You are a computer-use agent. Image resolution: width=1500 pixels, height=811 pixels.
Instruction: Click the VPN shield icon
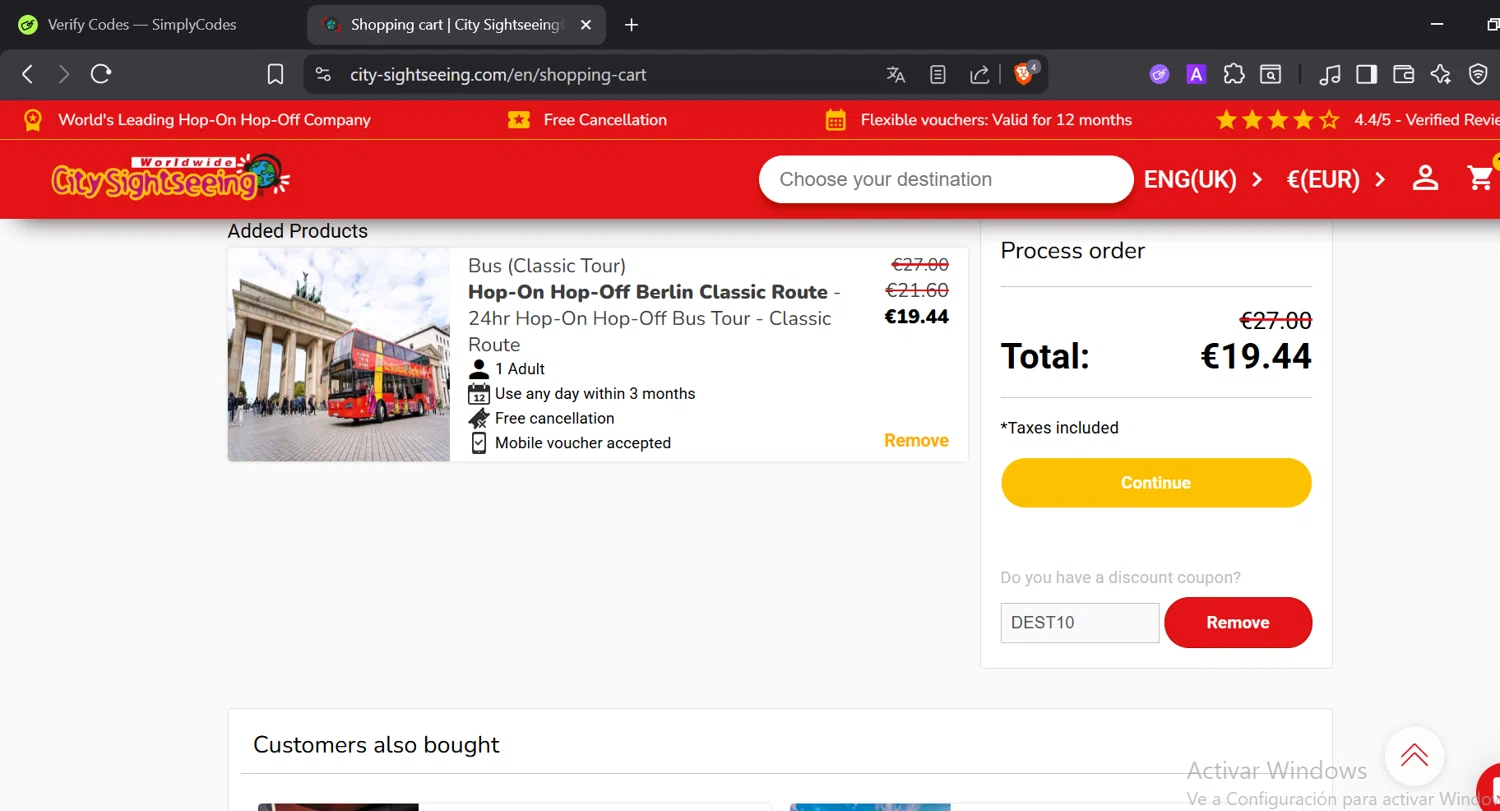pyautogui.click(x=1478, y=74)
